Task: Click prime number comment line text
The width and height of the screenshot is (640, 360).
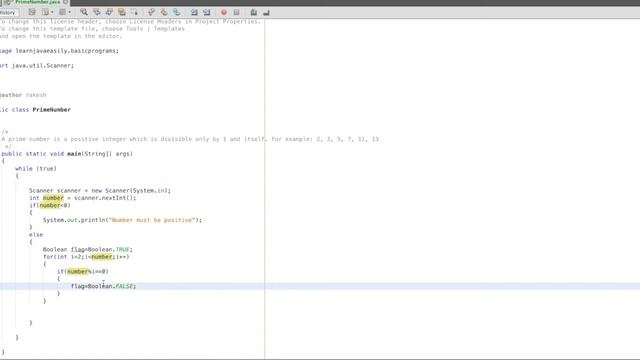Action: point(190,139)
